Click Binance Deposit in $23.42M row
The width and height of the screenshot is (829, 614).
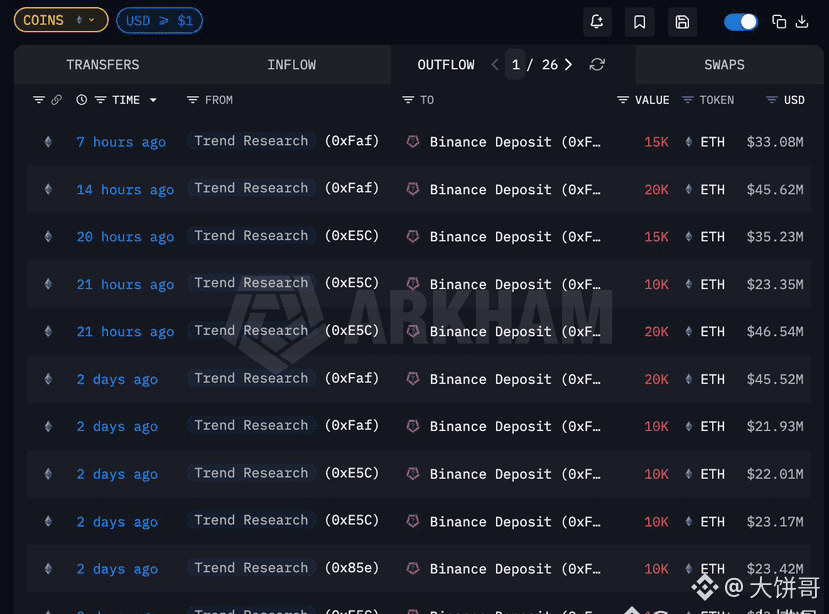pos(515,569)
